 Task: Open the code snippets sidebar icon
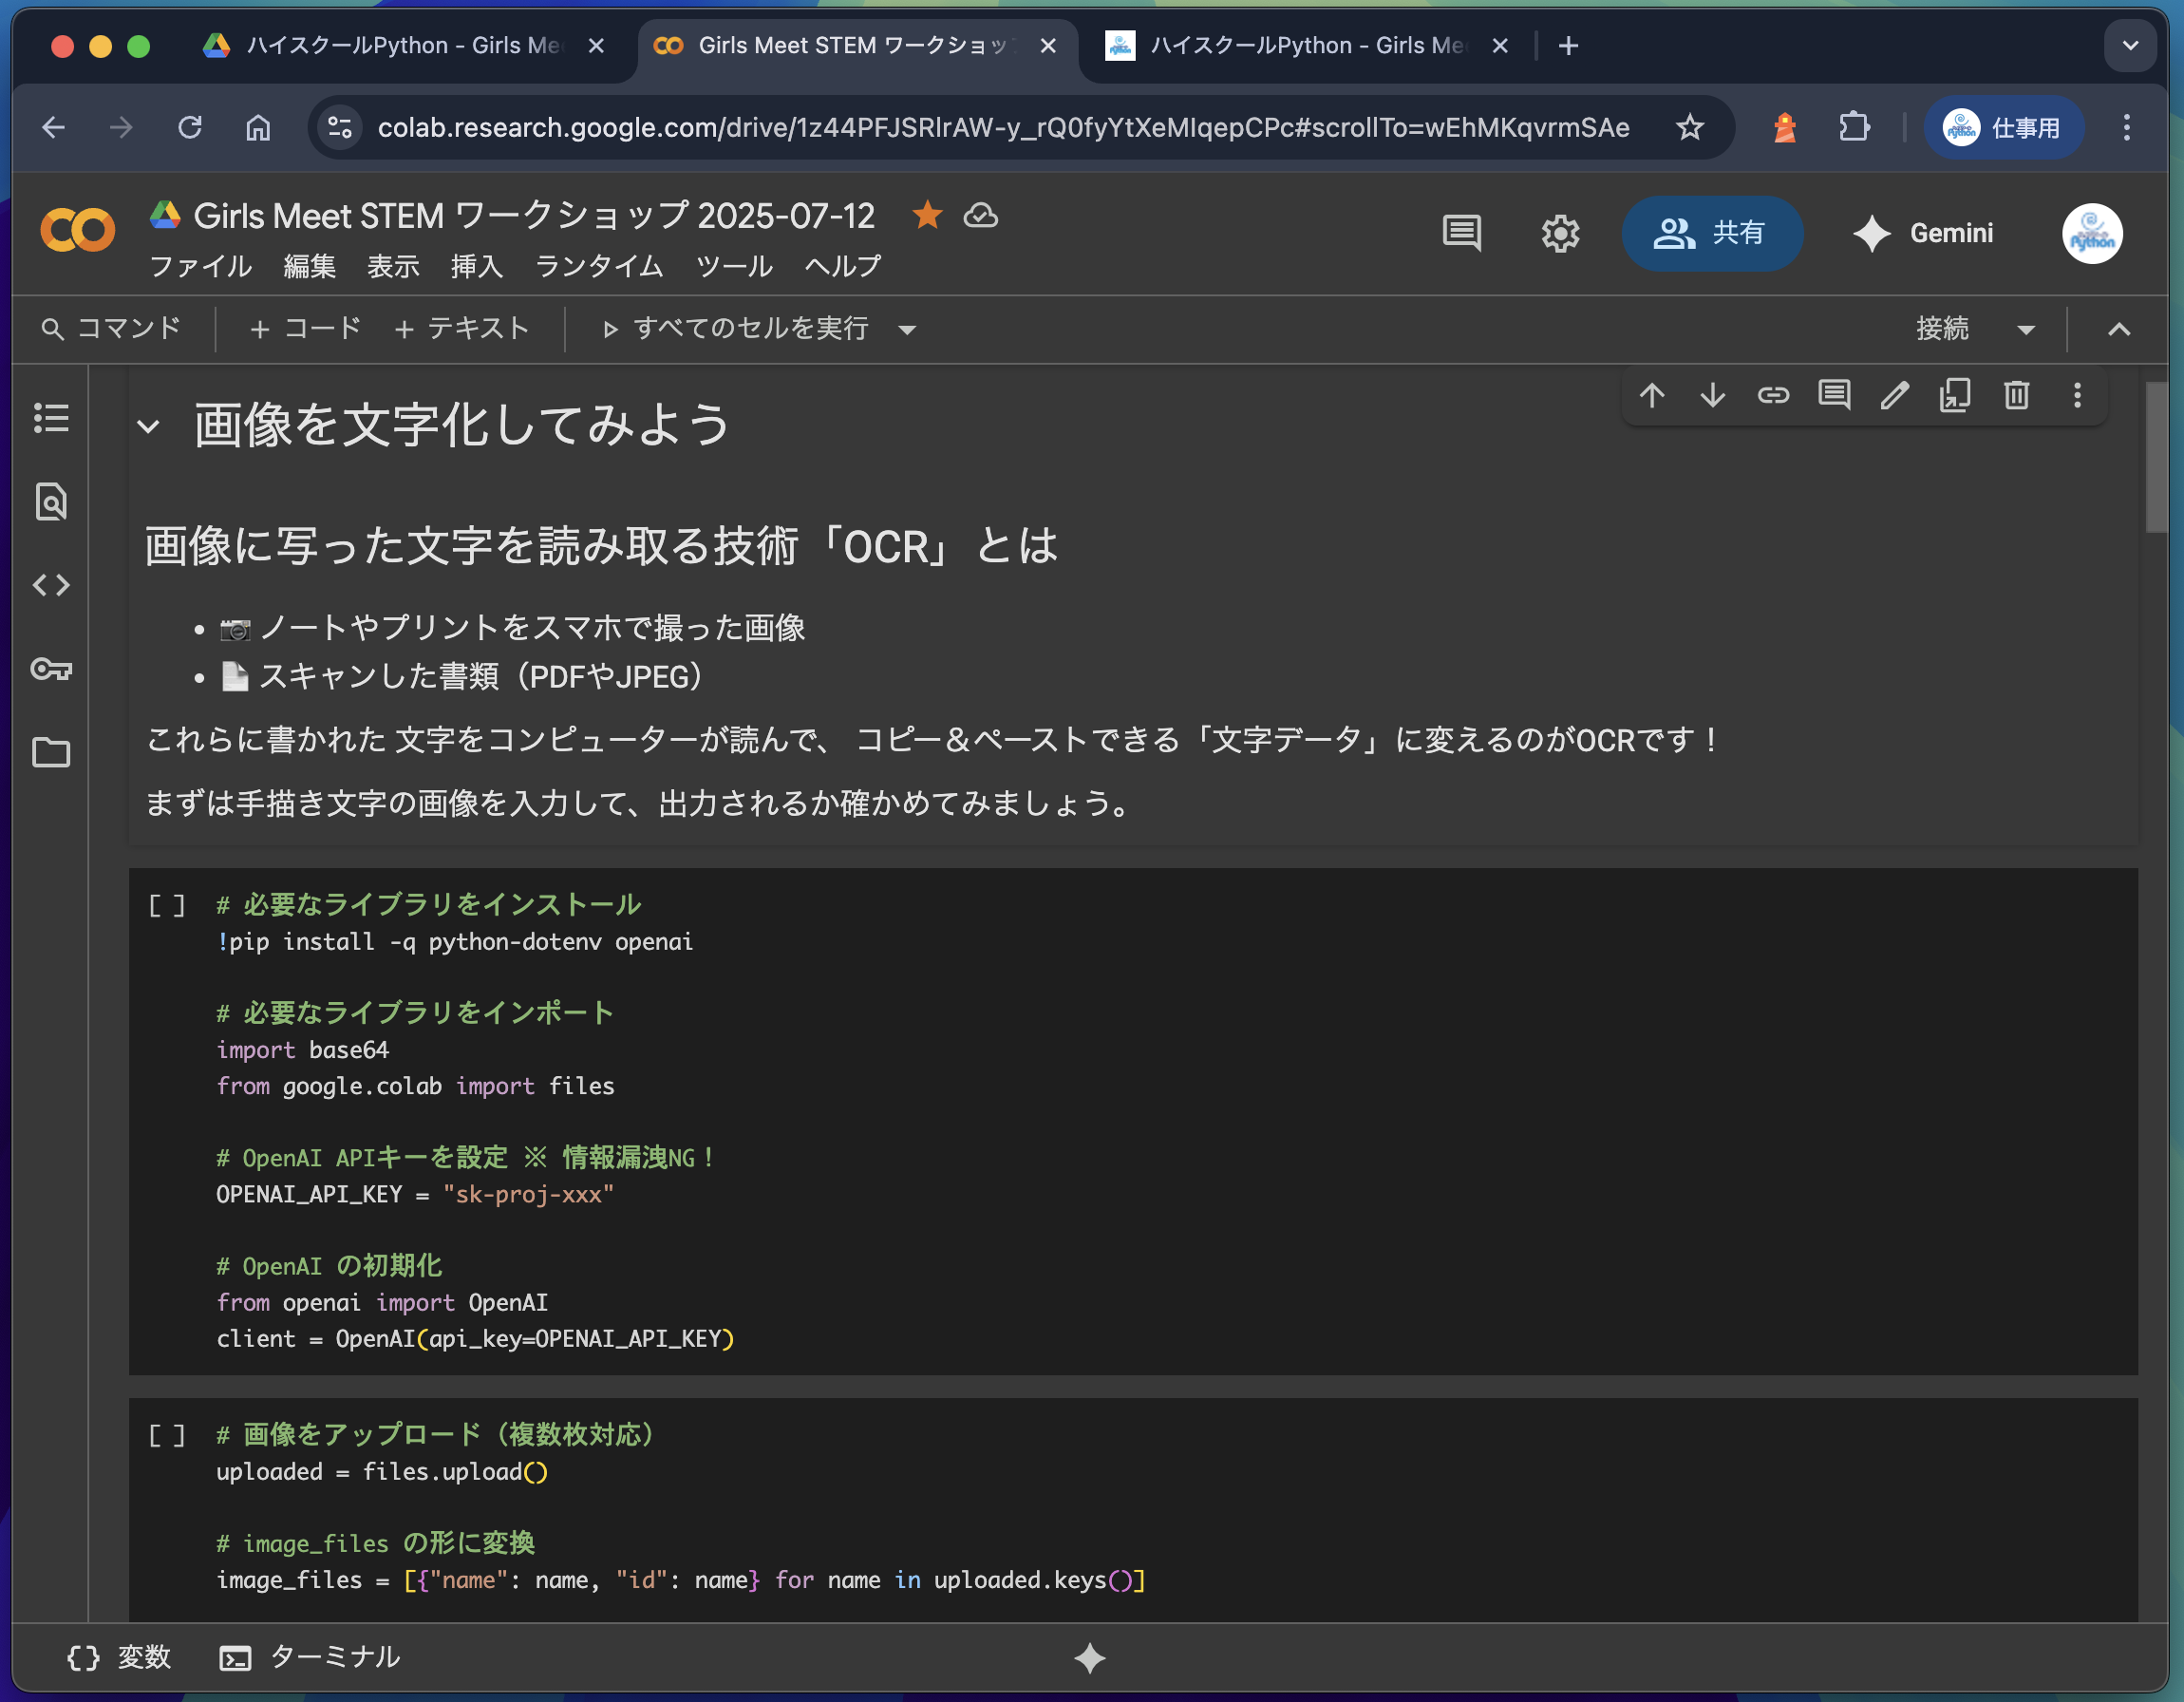(51, 585)
